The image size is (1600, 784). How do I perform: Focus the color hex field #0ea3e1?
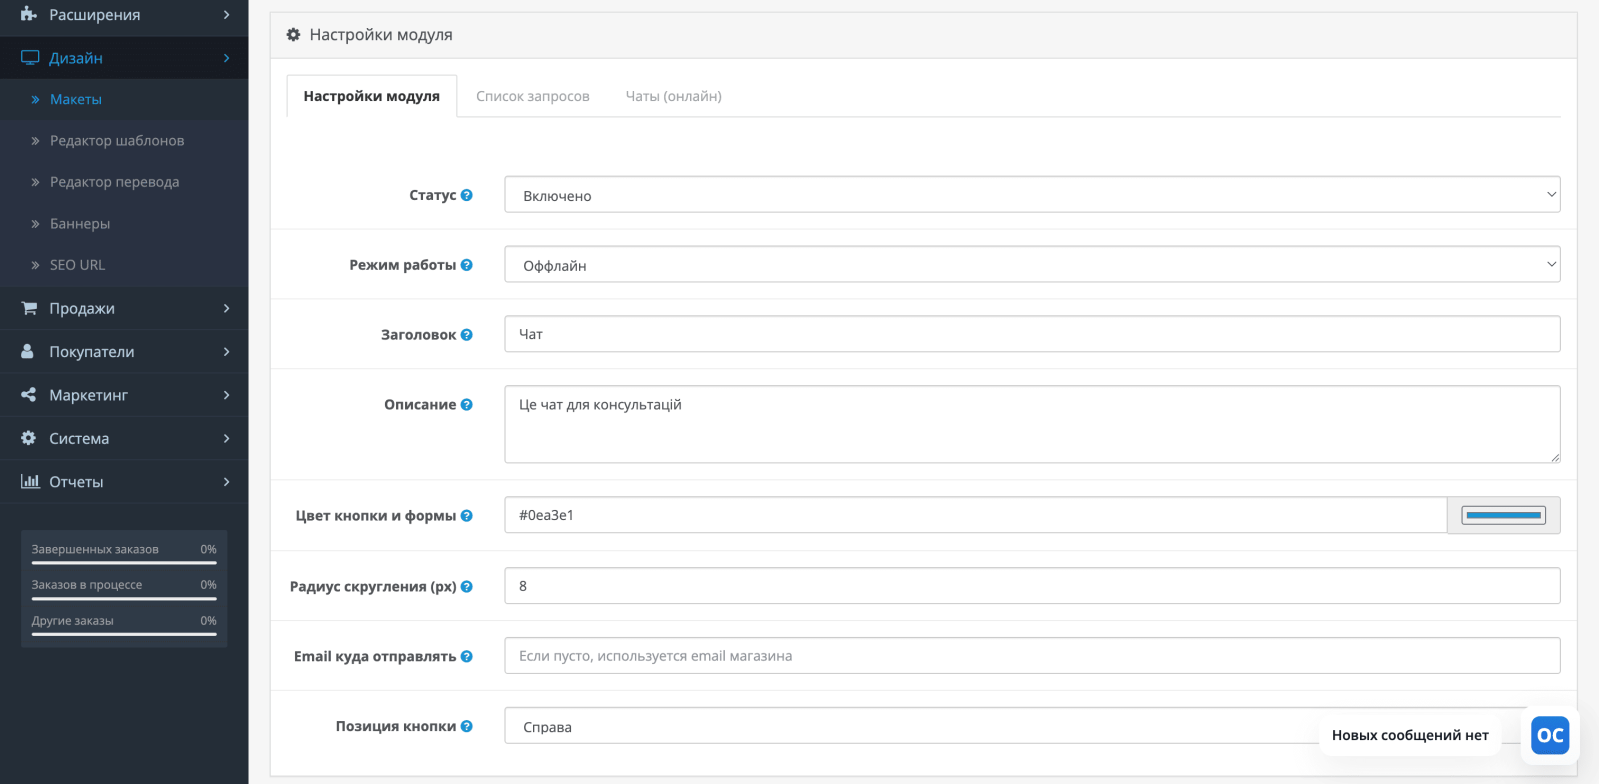click(x=976, y=515)
